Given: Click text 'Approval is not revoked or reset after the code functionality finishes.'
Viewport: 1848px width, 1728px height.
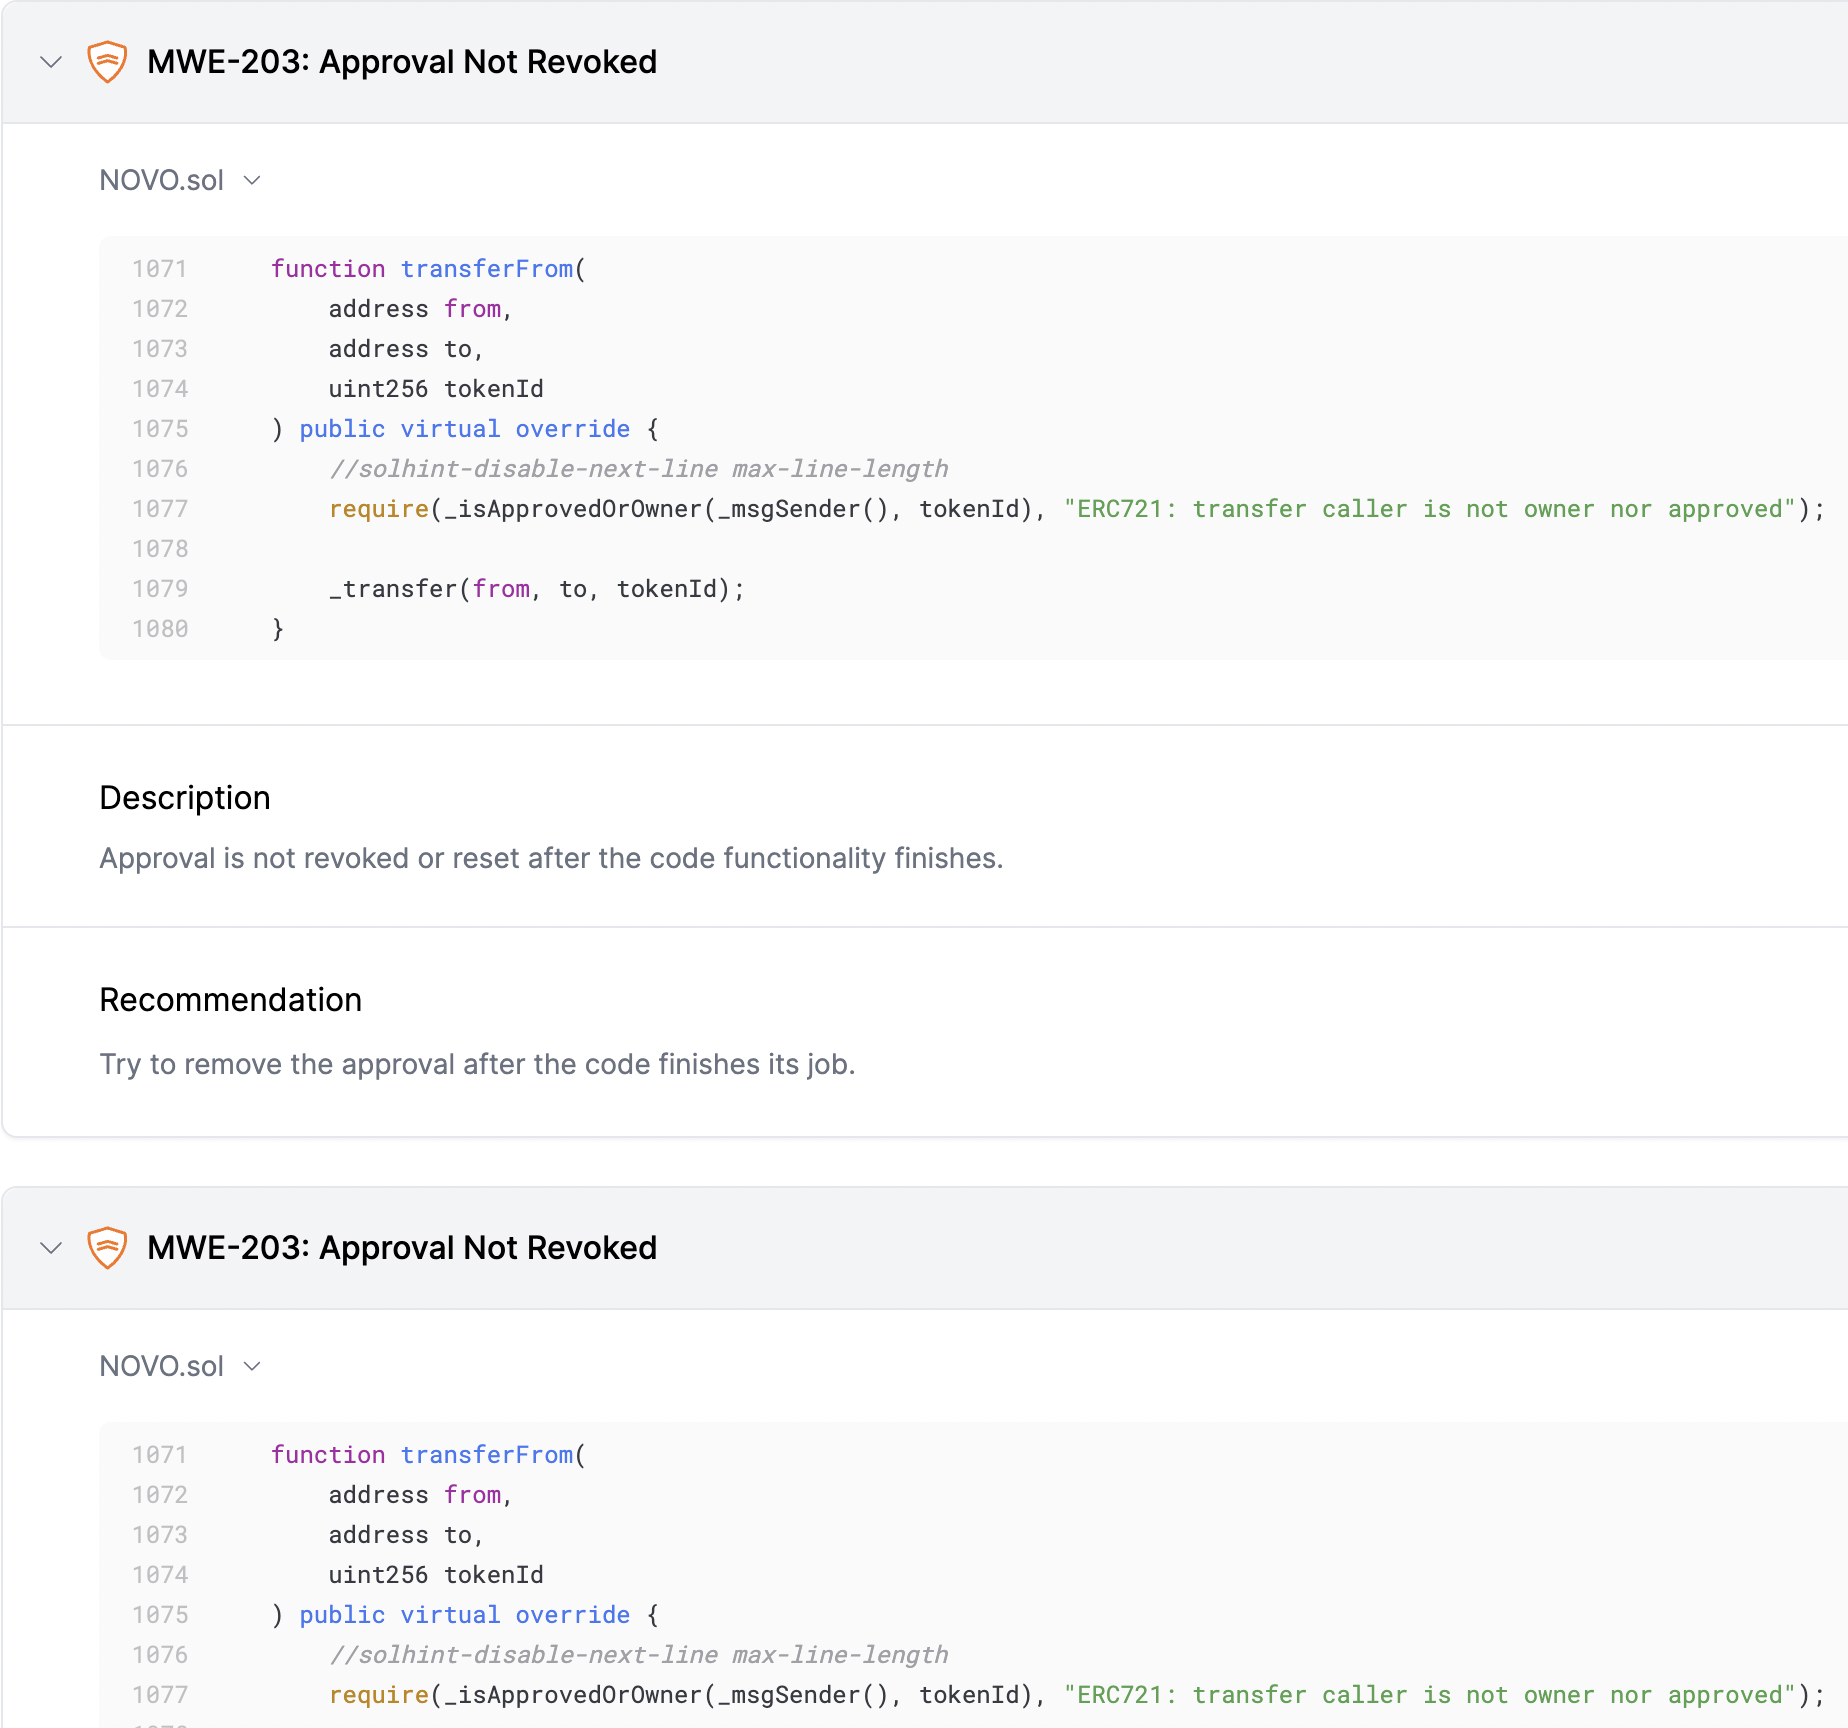Looking at the screenshot, I should click(551, 858).
